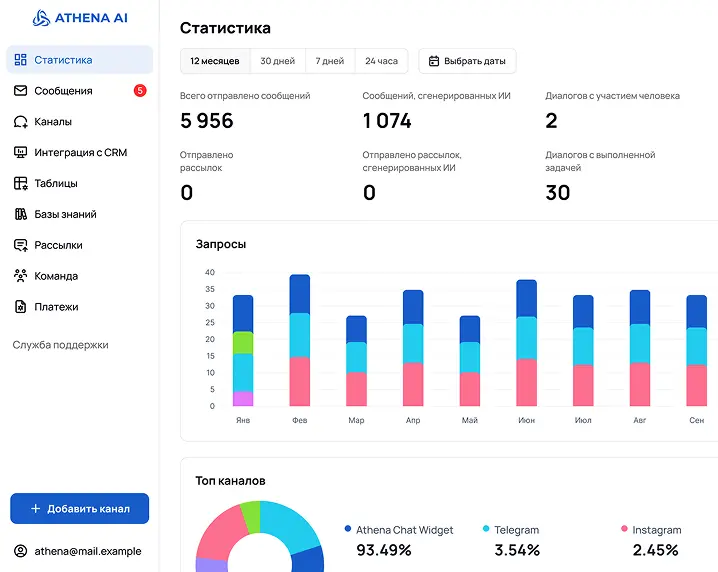Click the red unread messages badge

(140, 91)
